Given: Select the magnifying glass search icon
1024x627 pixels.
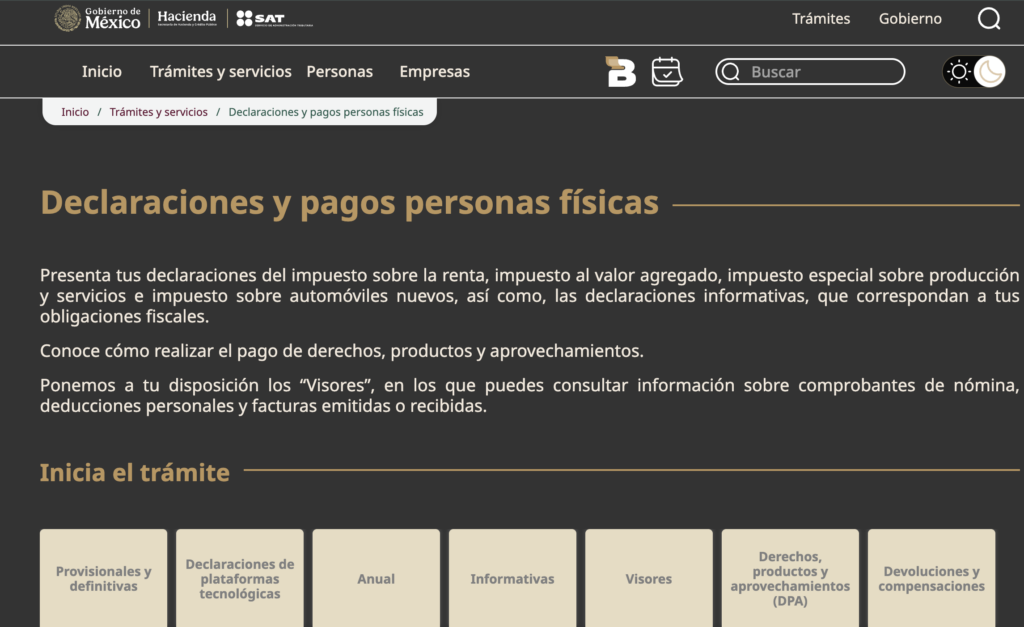Looking at the screenshot, I should [988, 18].
